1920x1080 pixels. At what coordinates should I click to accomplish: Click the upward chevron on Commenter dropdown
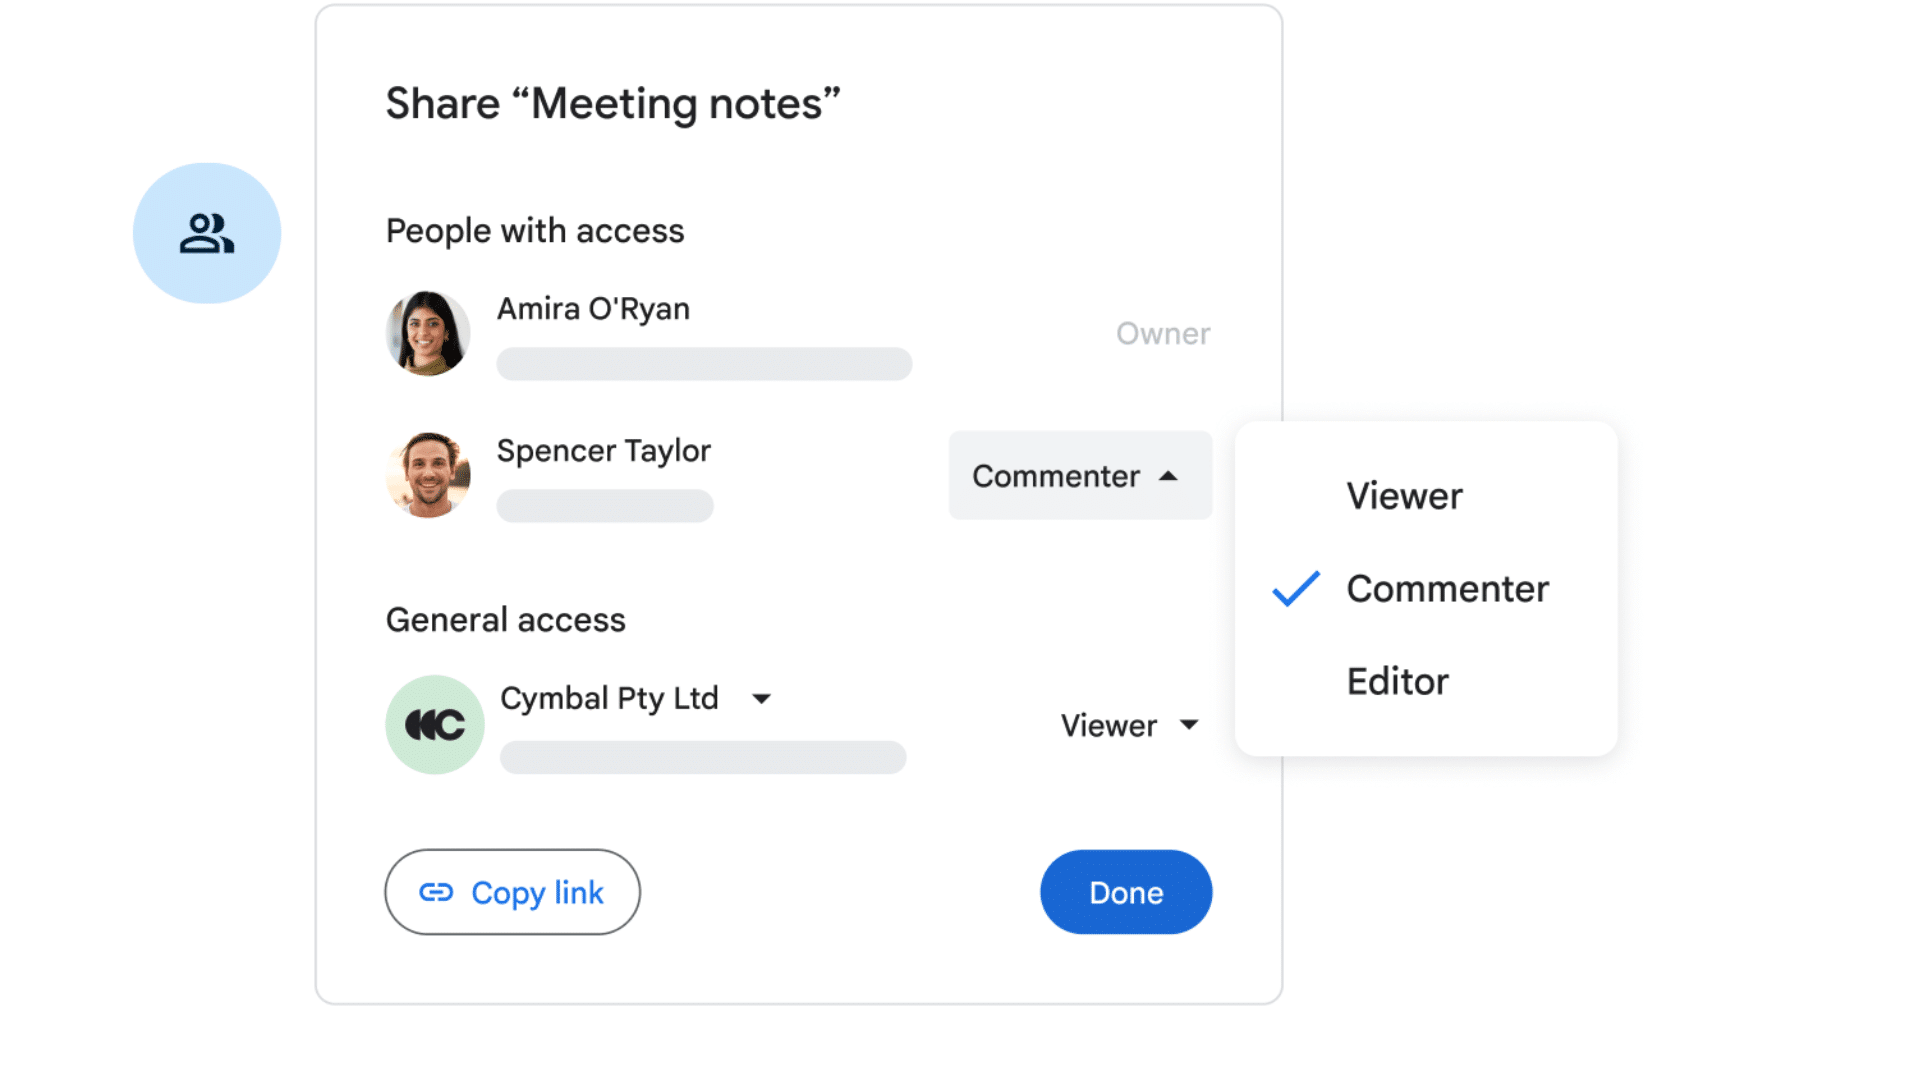coord(1170,476)
